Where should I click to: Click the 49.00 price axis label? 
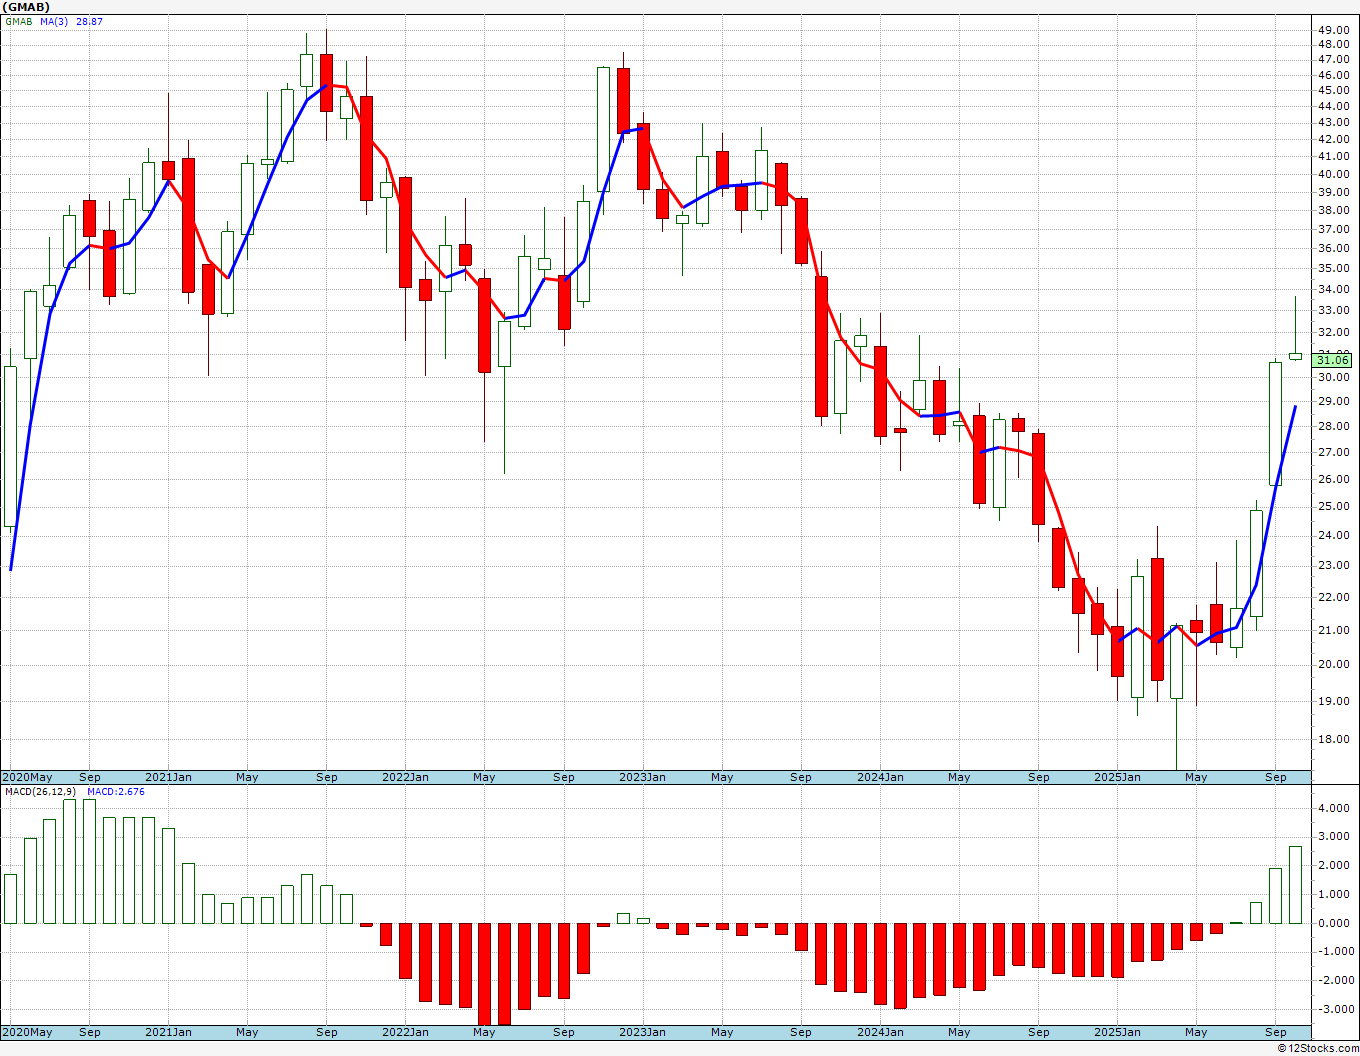1333,30
